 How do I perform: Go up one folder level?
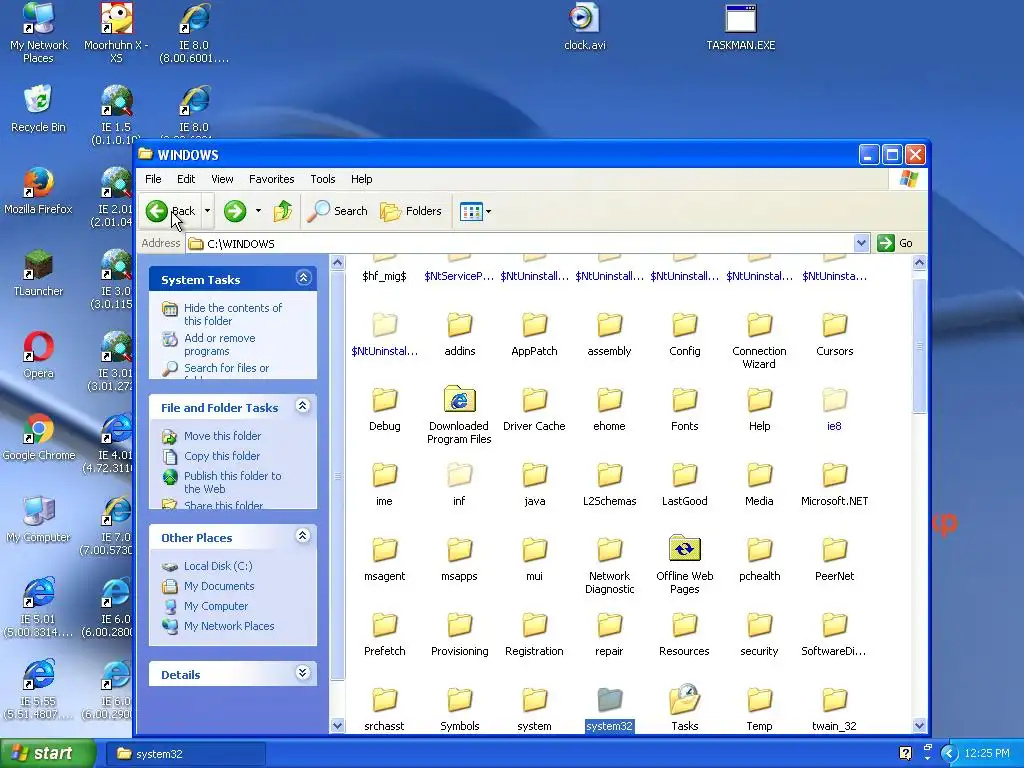point(283,211)
